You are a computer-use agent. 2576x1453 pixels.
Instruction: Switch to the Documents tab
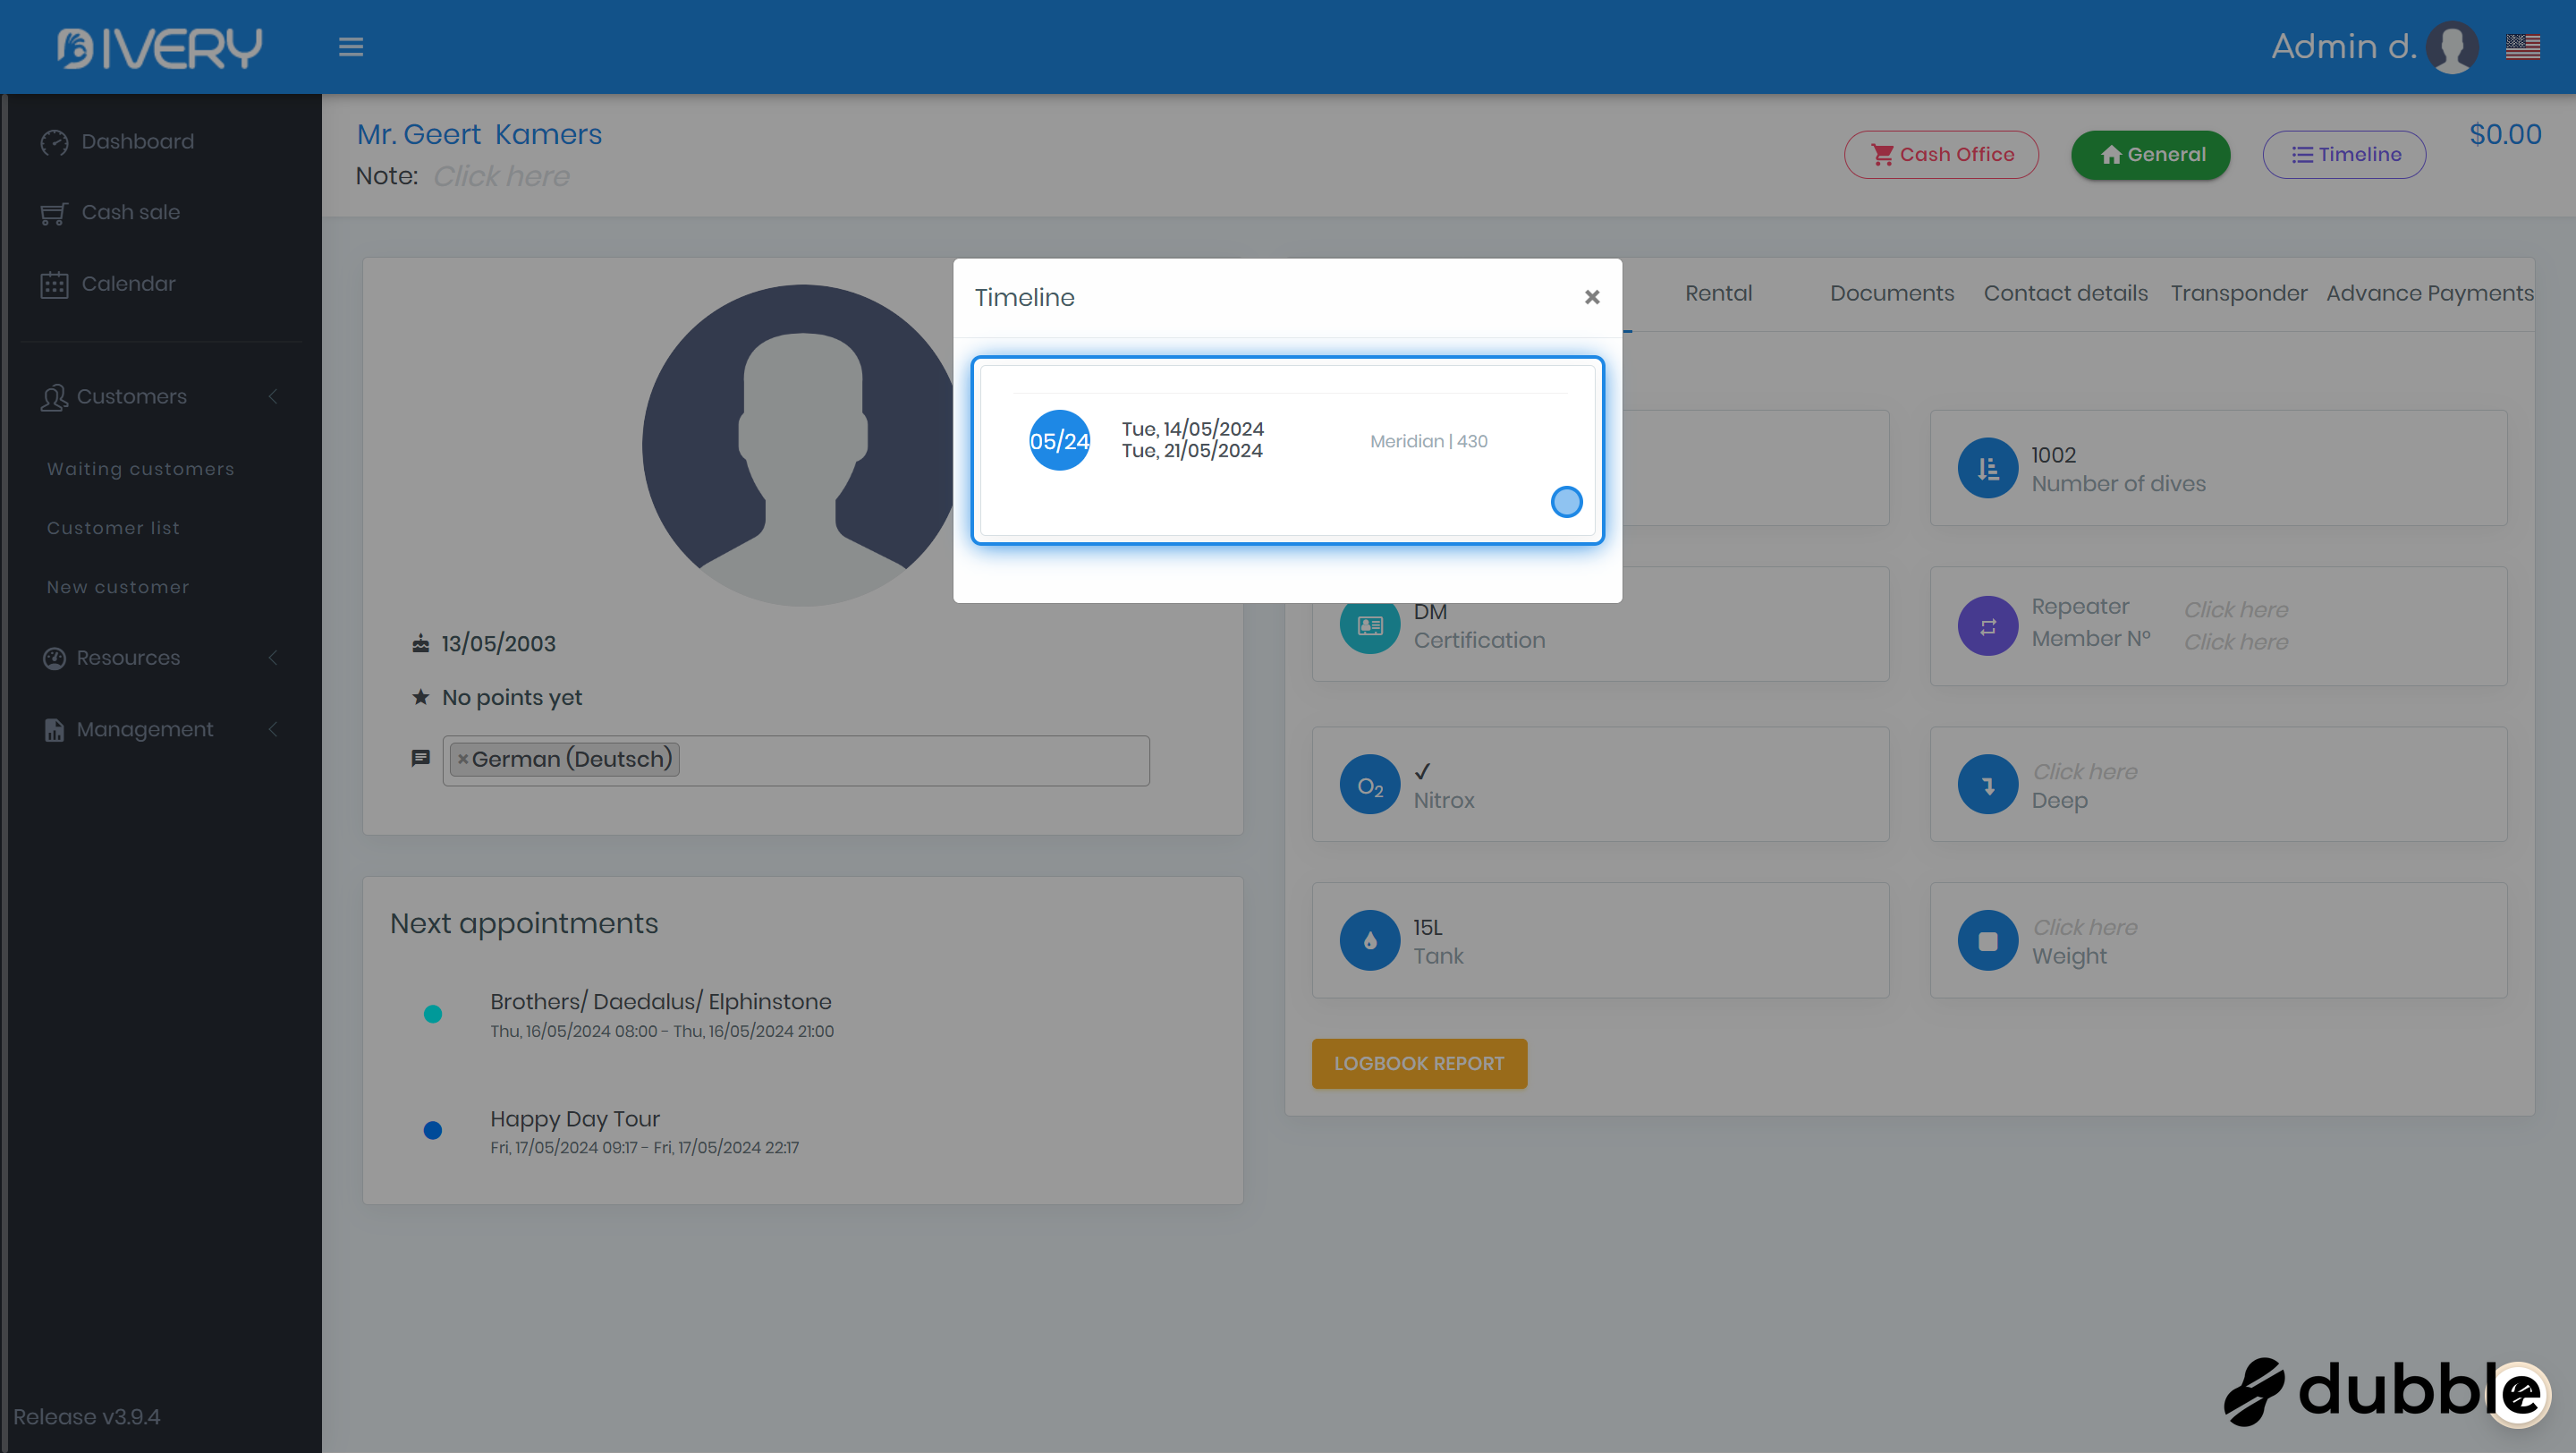tap(1891, 294)
